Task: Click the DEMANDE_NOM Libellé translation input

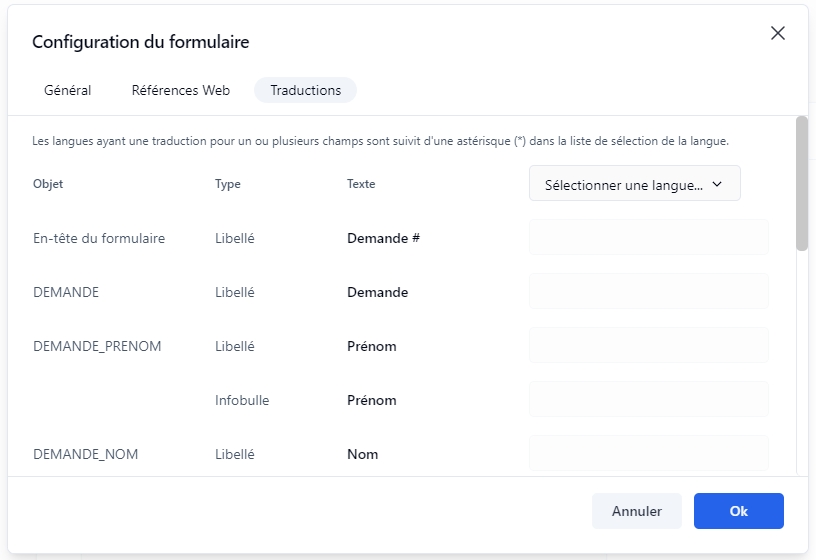Action: pyautogui.click(x=648, y=453)
